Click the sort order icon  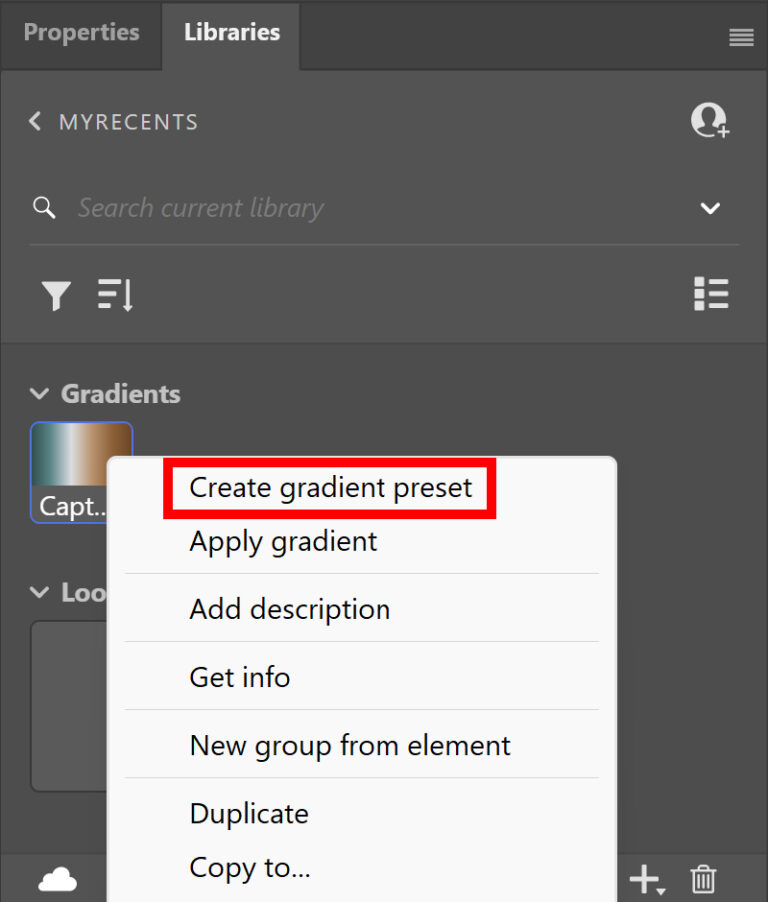point(114,294)
